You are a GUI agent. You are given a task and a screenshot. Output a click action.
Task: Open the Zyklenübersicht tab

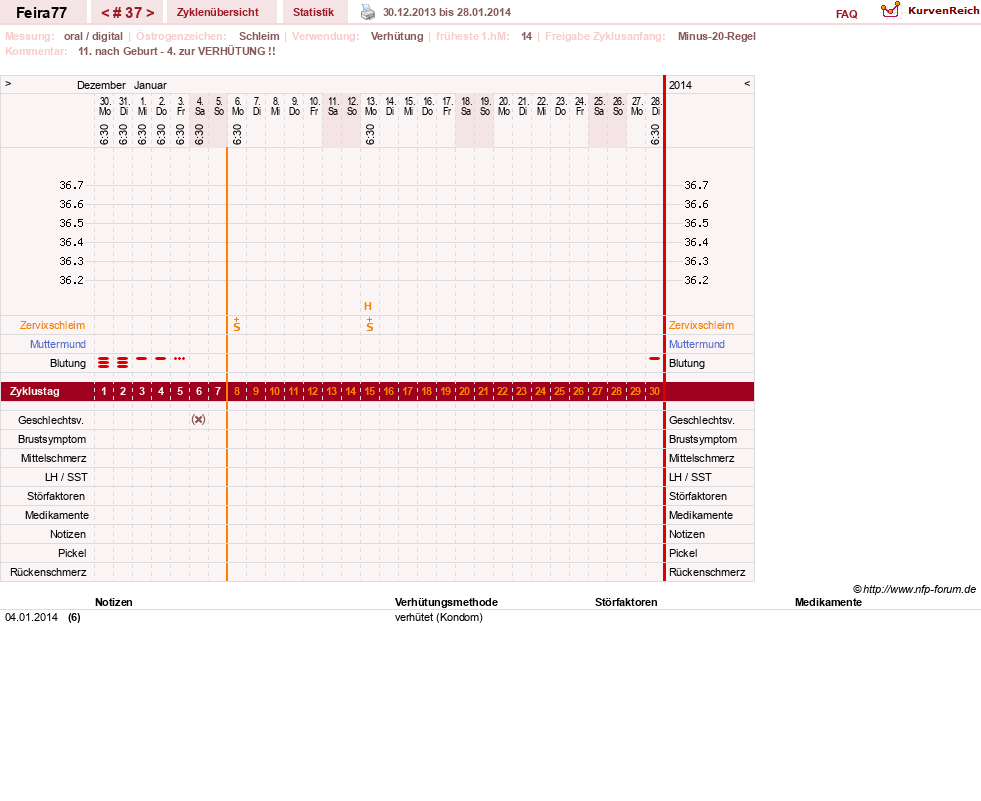[218, 12]
